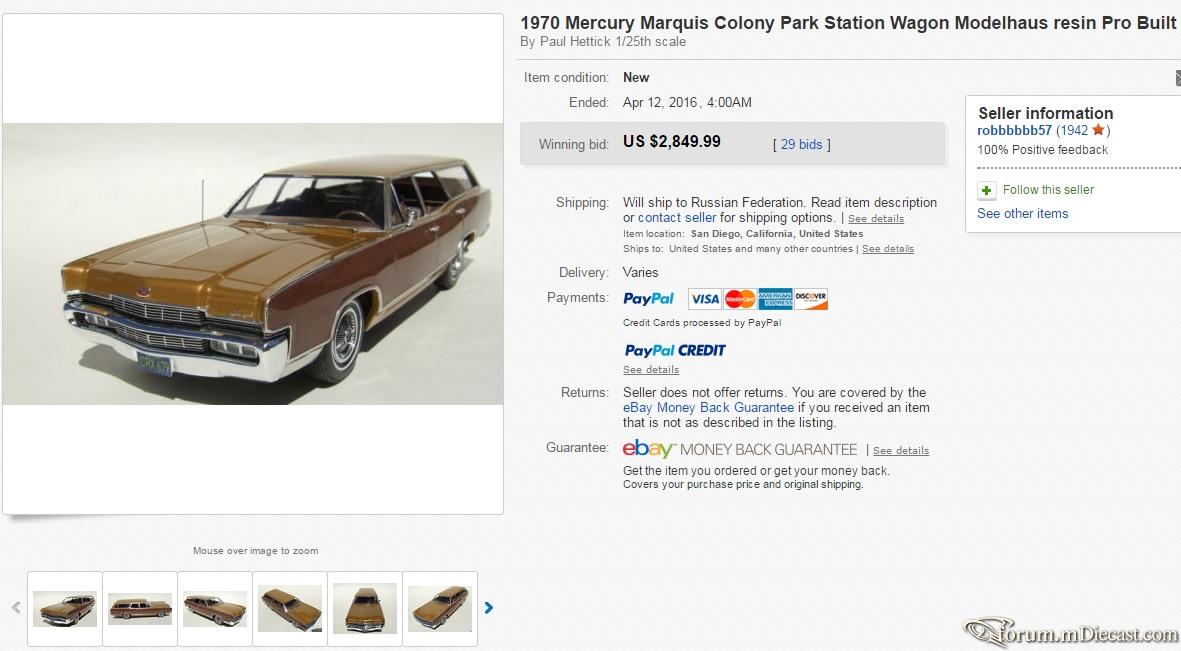This screenshot has width=1181, height=651.
Task: Open the 29 bids history link
Action: (x=801, y=144)
